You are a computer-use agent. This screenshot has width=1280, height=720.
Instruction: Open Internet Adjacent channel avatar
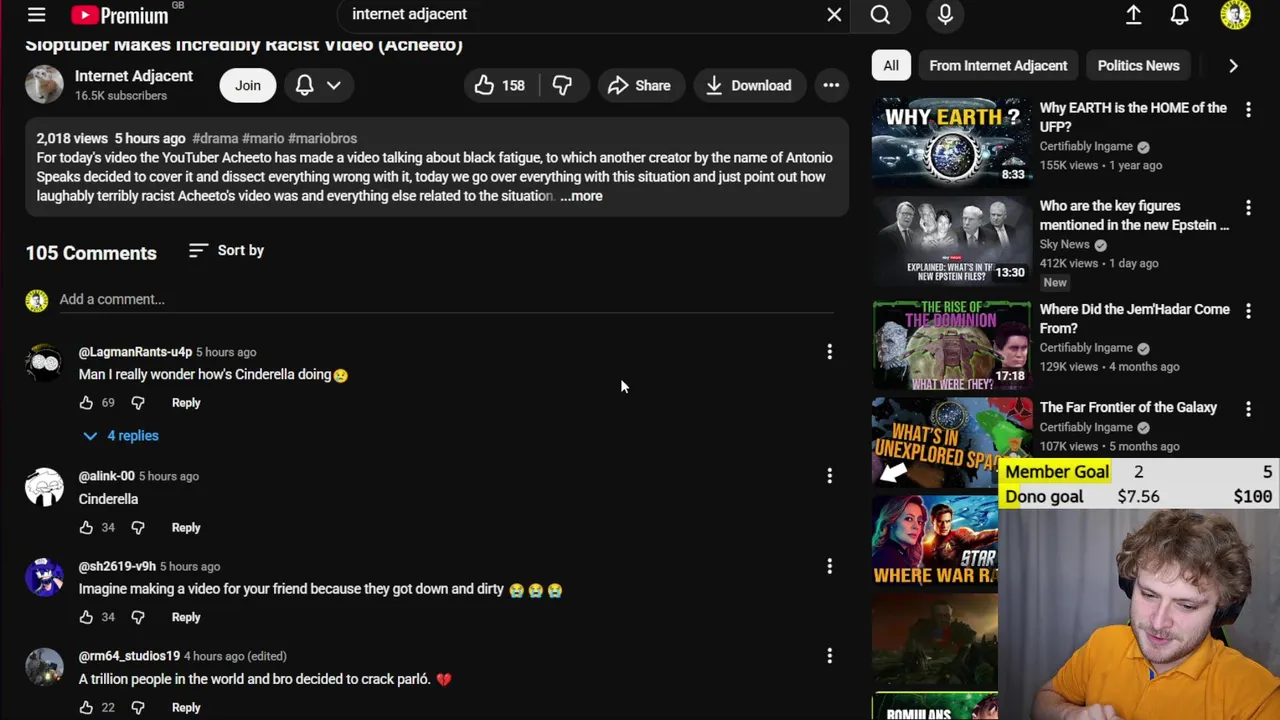(44, 85)
